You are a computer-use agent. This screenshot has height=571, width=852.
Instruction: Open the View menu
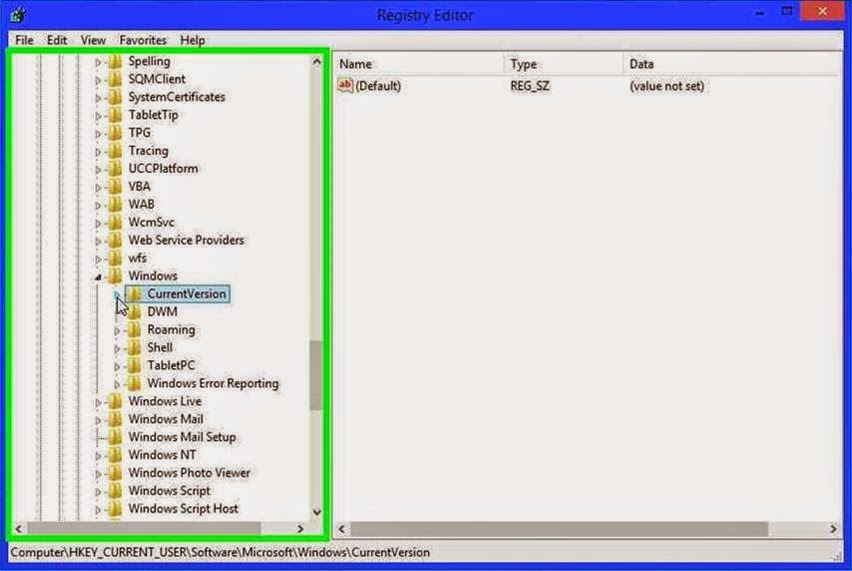click(x=93, y=40)
